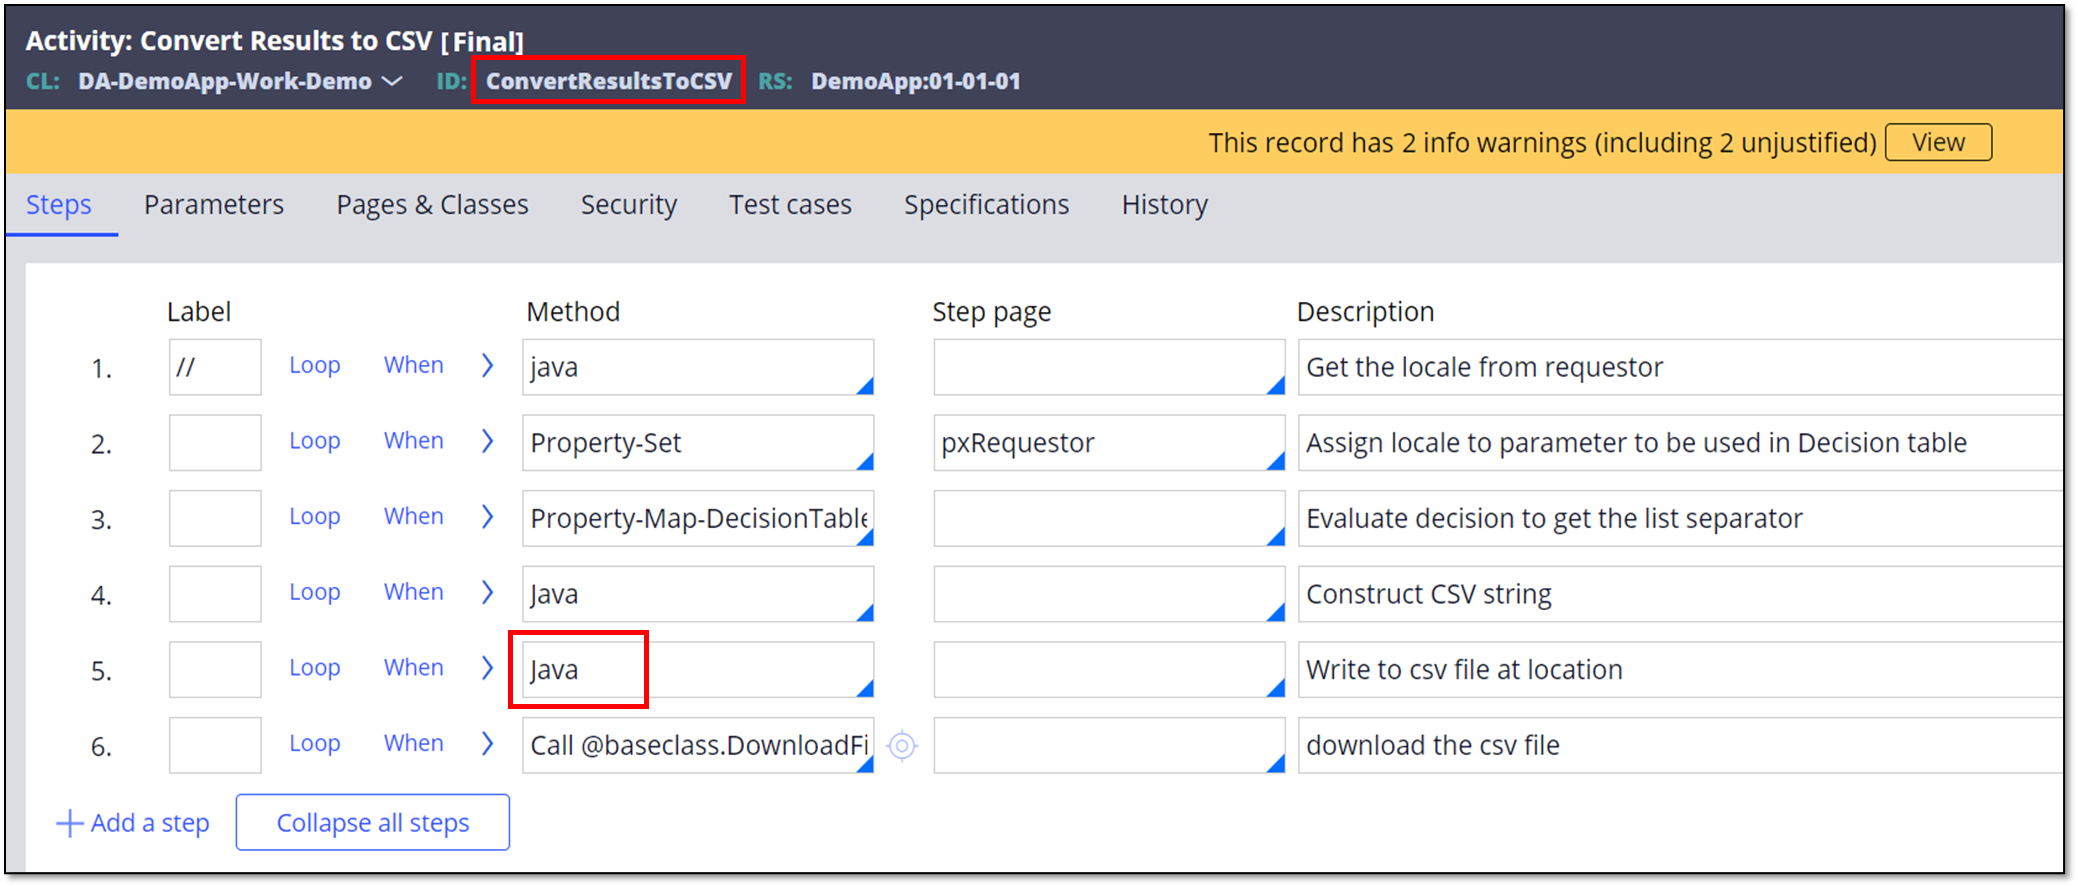Image resolution: width=2078 pixels, height=887 pixels.
Task: Click Loop link on step 1
Action: pyautogui.click(x=315, y=365)
